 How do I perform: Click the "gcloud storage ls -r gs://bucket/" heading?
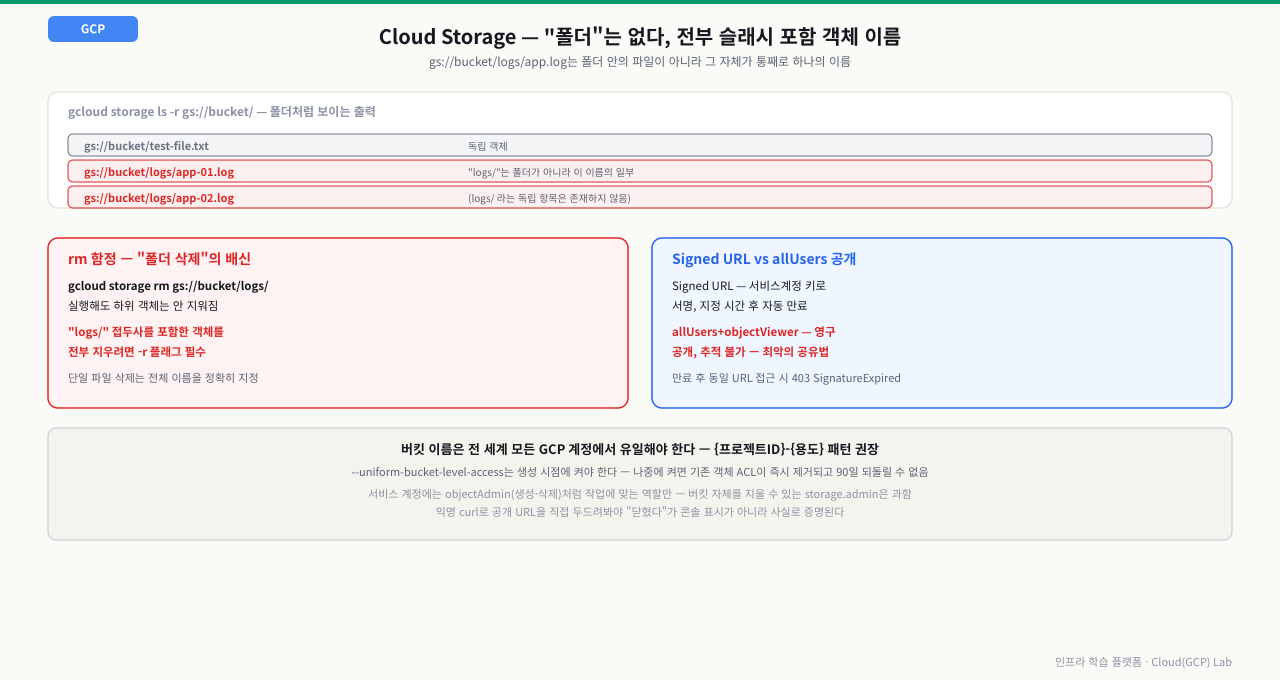[x=222, y=112]
